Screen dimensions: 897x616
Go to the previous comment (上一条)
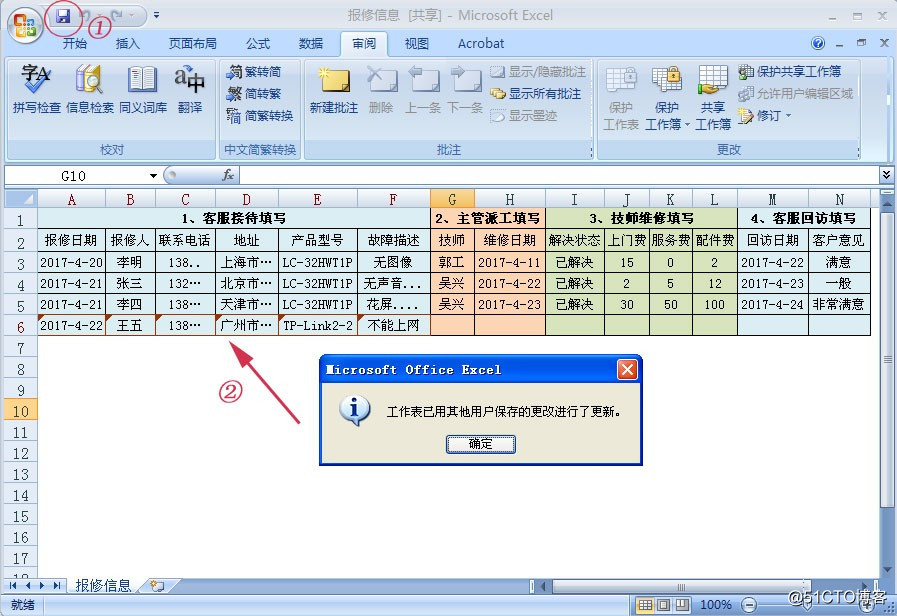click(422, 90)
